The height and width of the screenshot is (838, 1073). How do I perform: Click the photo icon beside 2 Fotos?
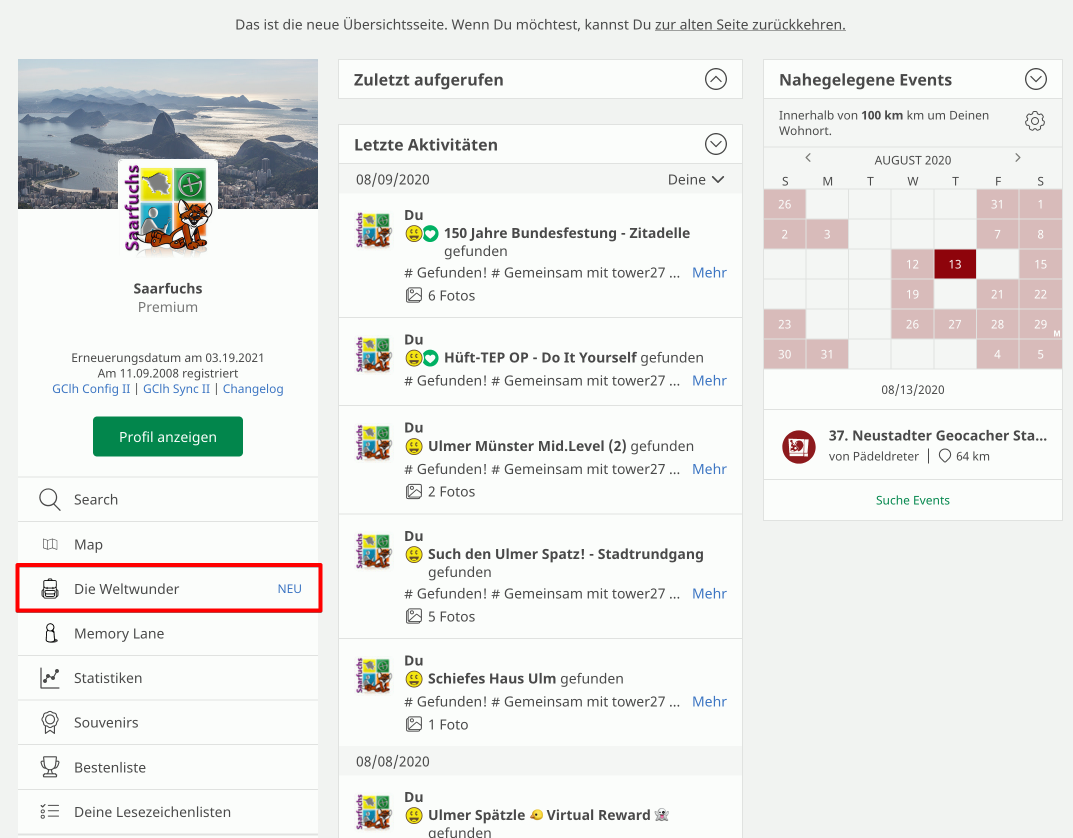(x=413, y=491)
